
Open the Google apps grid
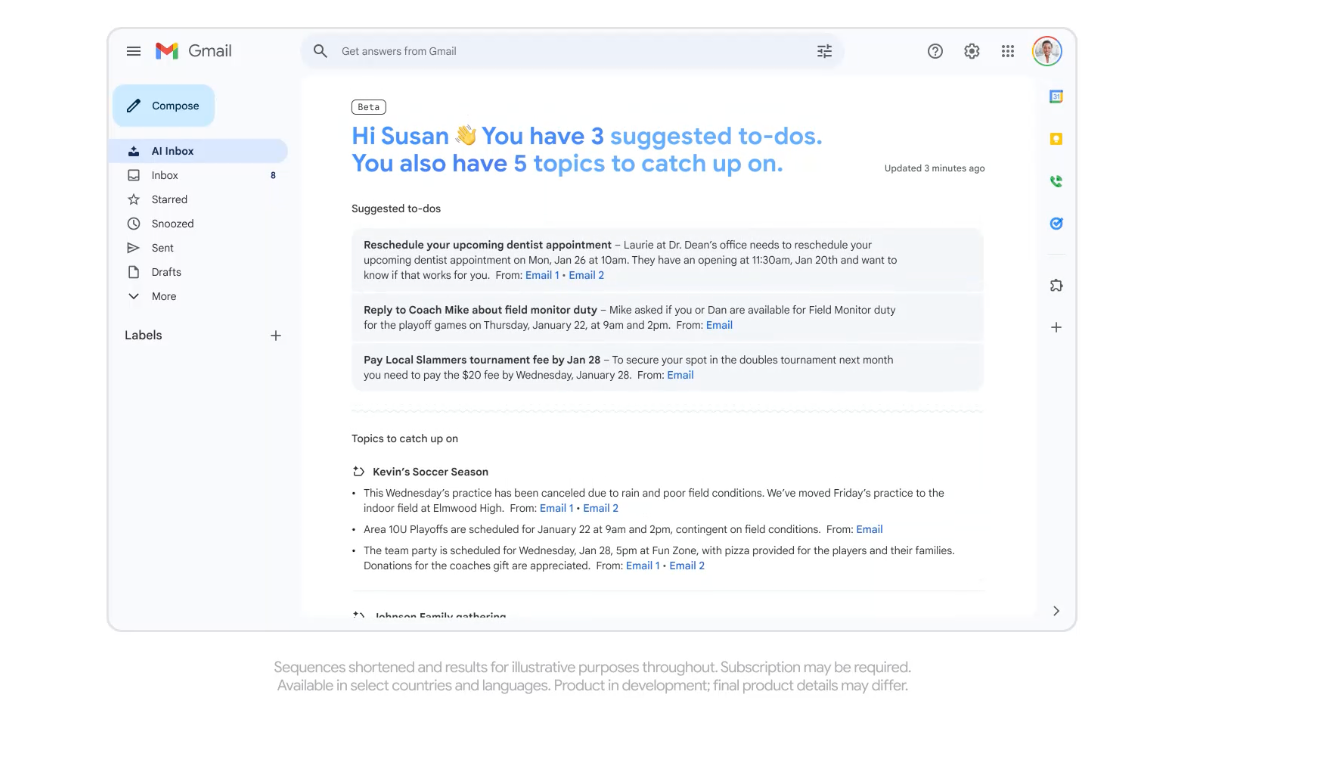(x=1008, y=51)
